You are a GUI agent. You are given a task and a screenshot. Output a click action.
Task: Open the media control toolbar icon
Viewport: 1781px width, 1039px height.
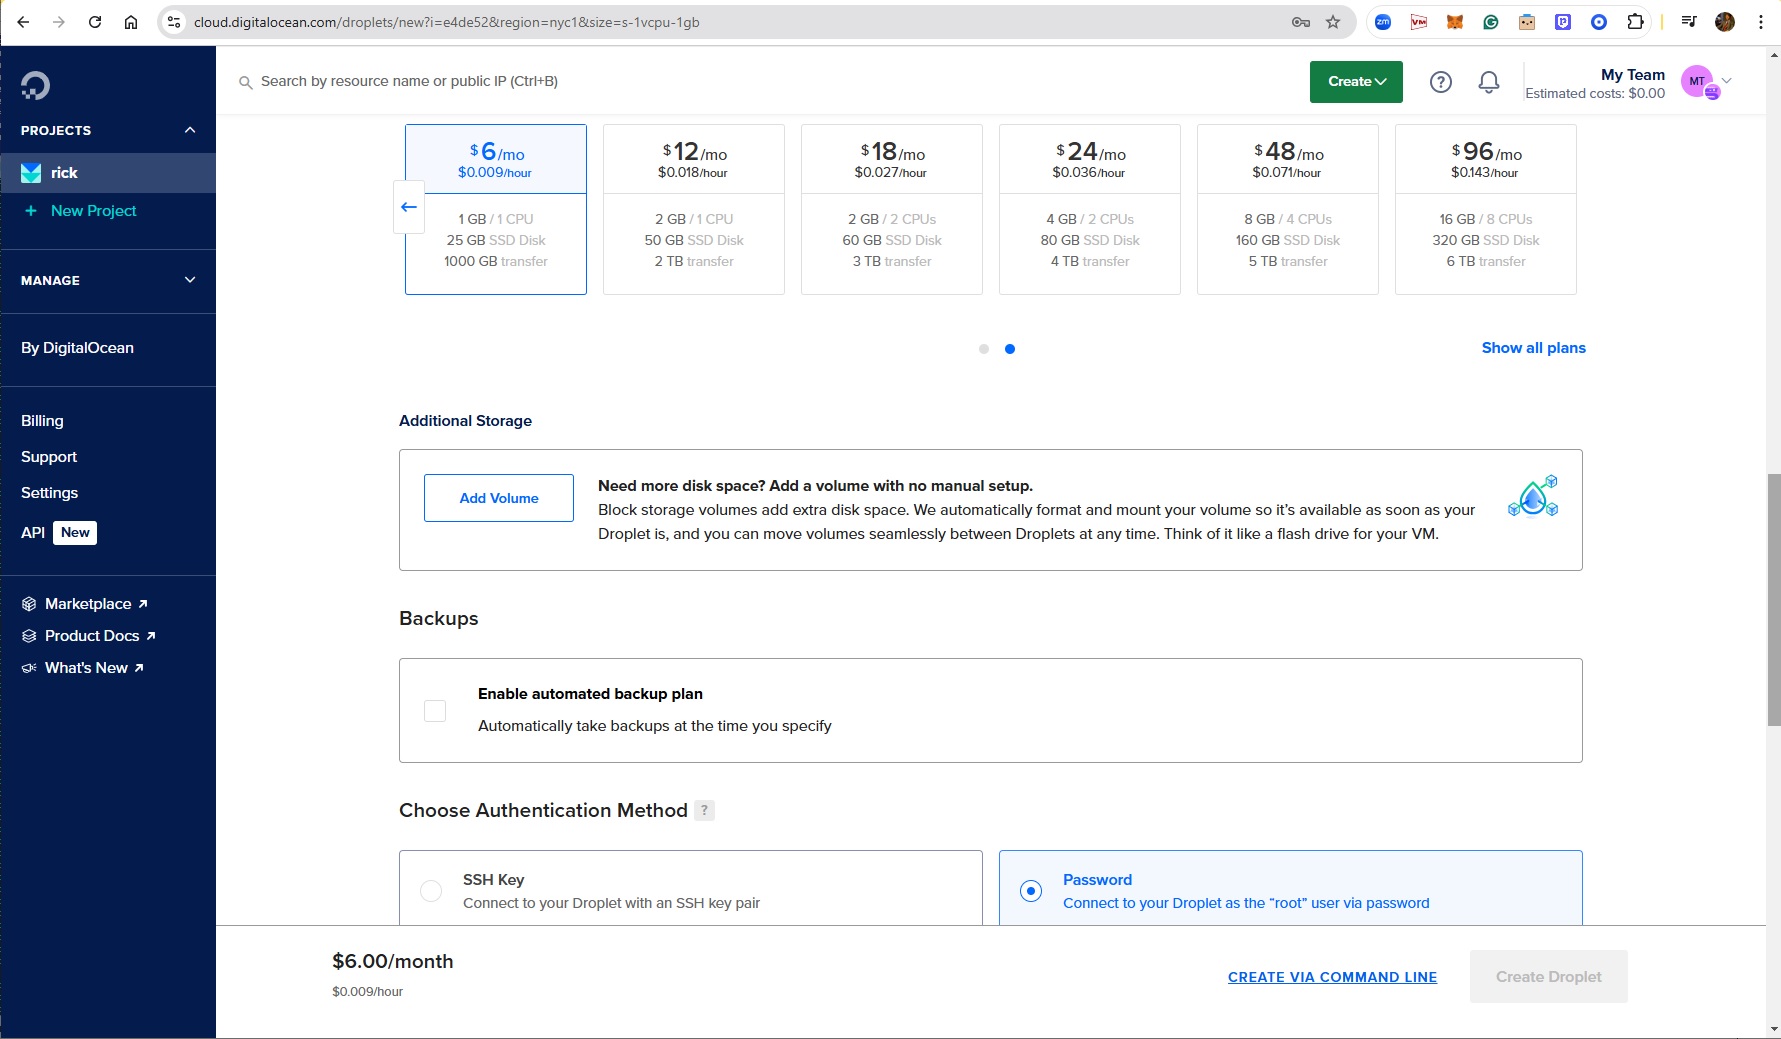point(1689,22)
